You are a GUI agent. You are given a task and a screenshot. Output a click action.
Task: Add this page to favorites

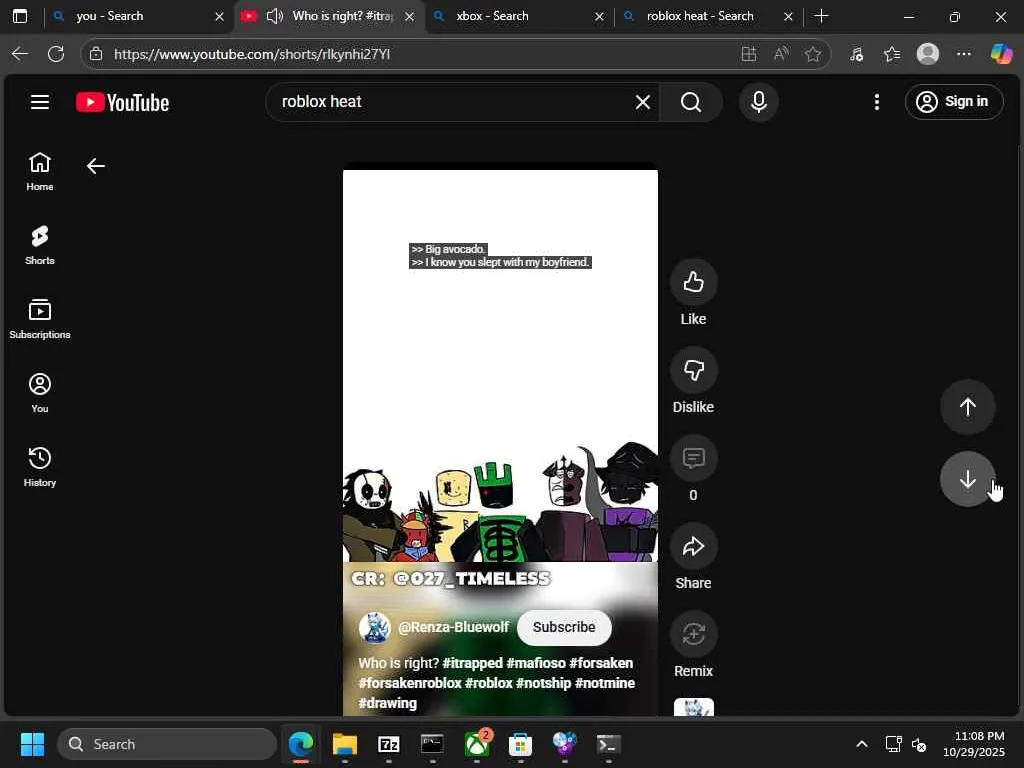(x=813, y=54)
